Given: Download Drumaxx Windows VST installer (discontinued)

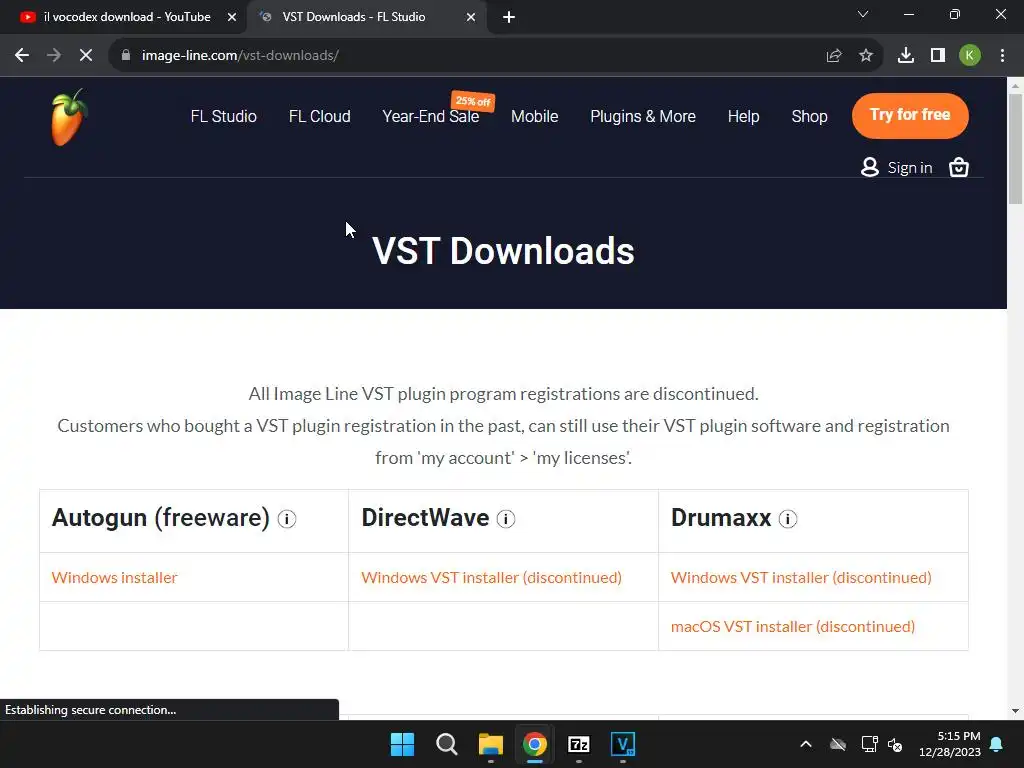Looking at the screenshot, I should point(801,577).
